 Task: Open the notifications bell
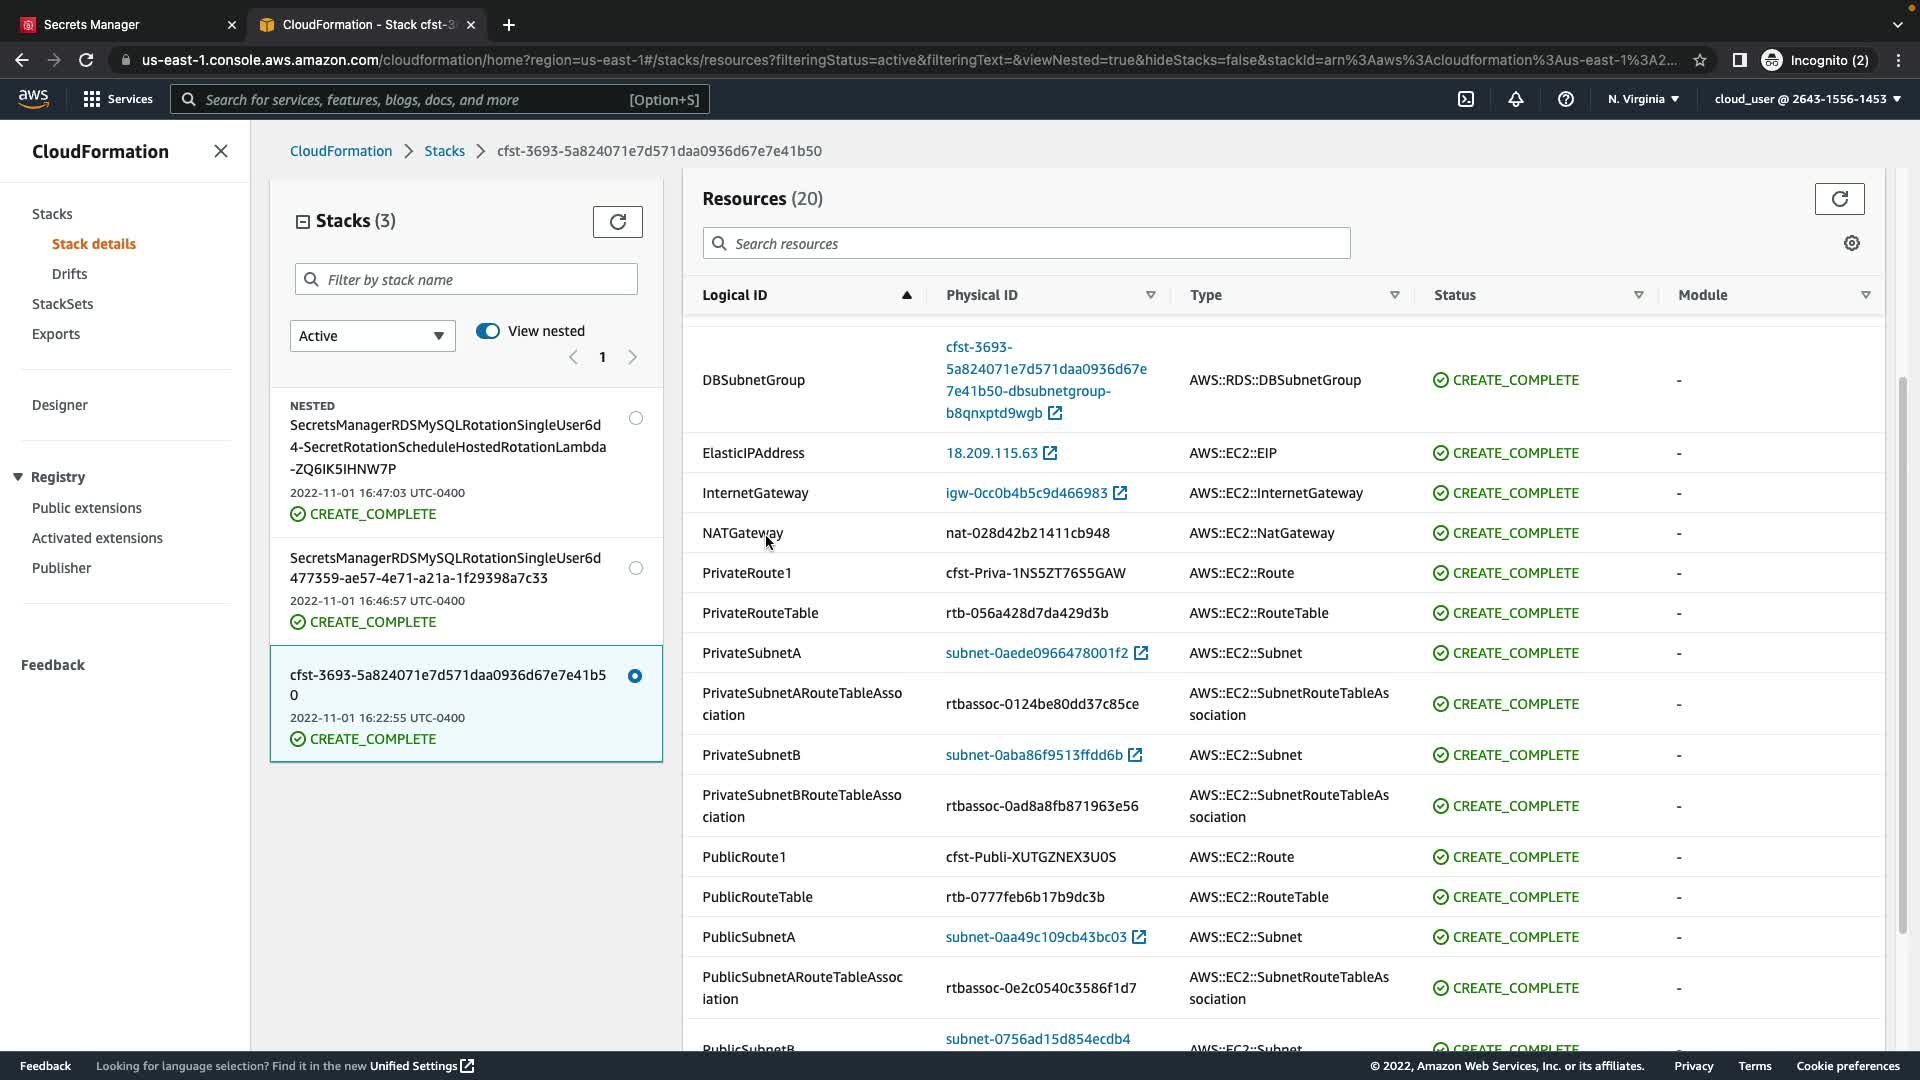coord(1515,99)
